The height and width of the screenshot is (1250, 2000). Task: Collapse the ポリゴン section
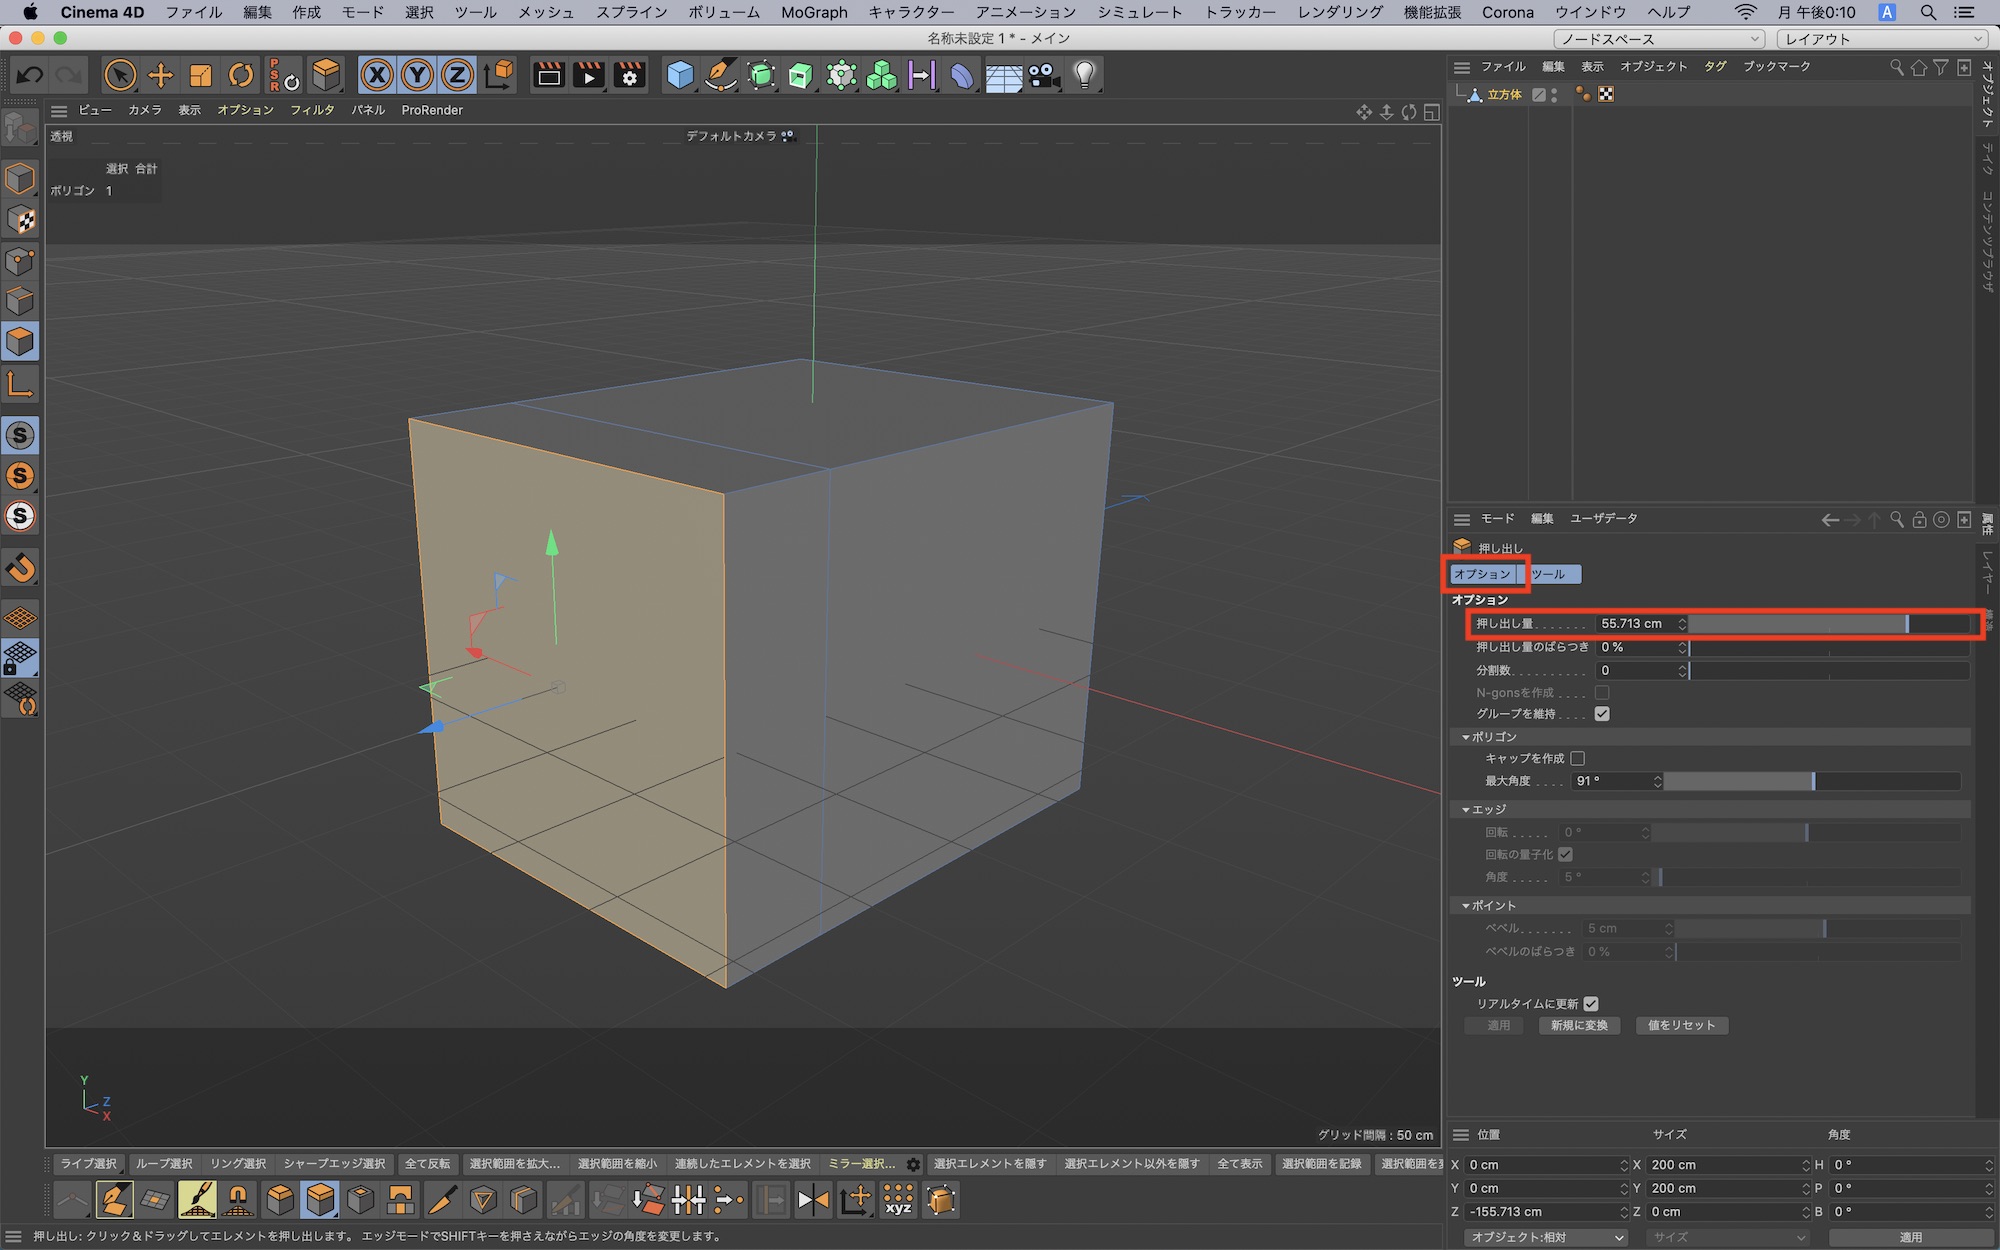(1466, 737)
